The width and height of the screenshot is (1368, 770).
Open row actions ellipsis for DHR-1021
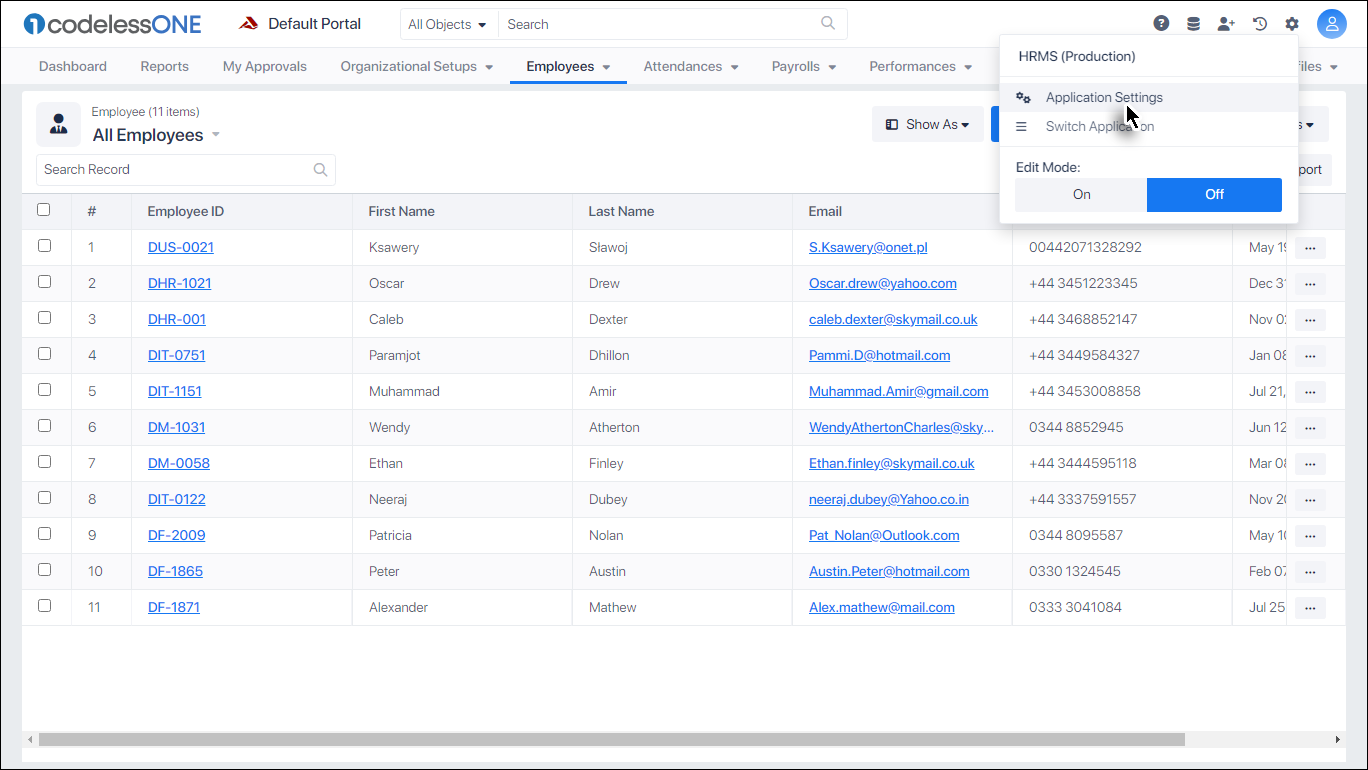[1310, 284]
